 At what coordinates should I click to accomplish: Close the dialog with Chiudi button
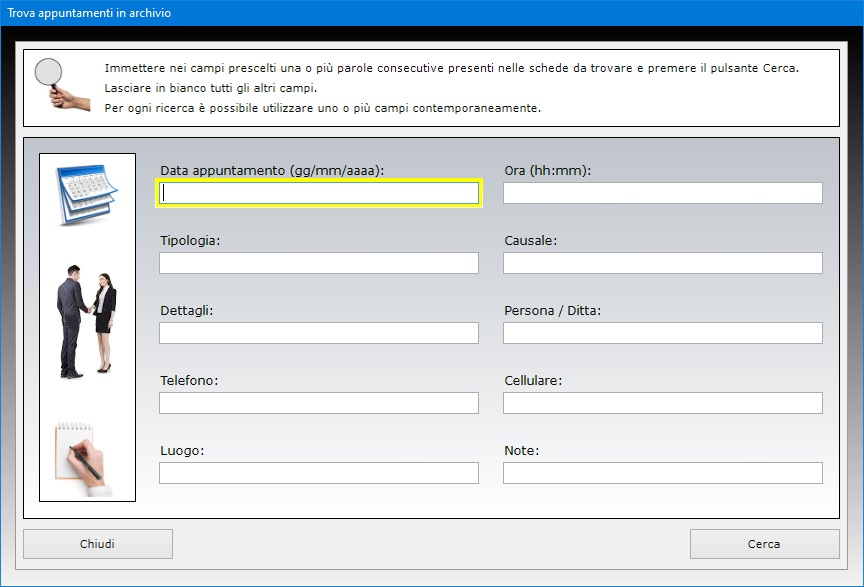[98, 544]
